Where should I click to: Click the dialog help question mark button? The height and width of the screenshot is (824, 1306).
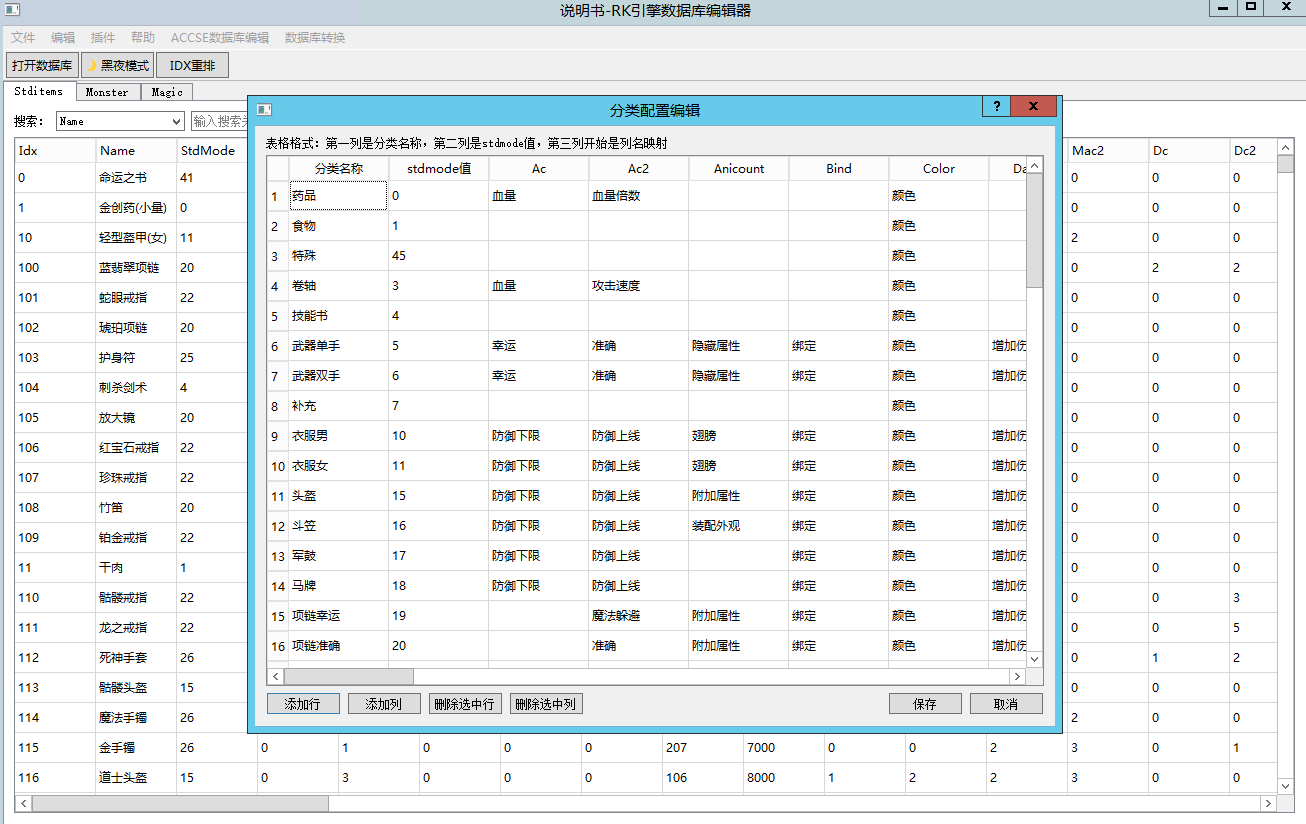coord(996,107)
